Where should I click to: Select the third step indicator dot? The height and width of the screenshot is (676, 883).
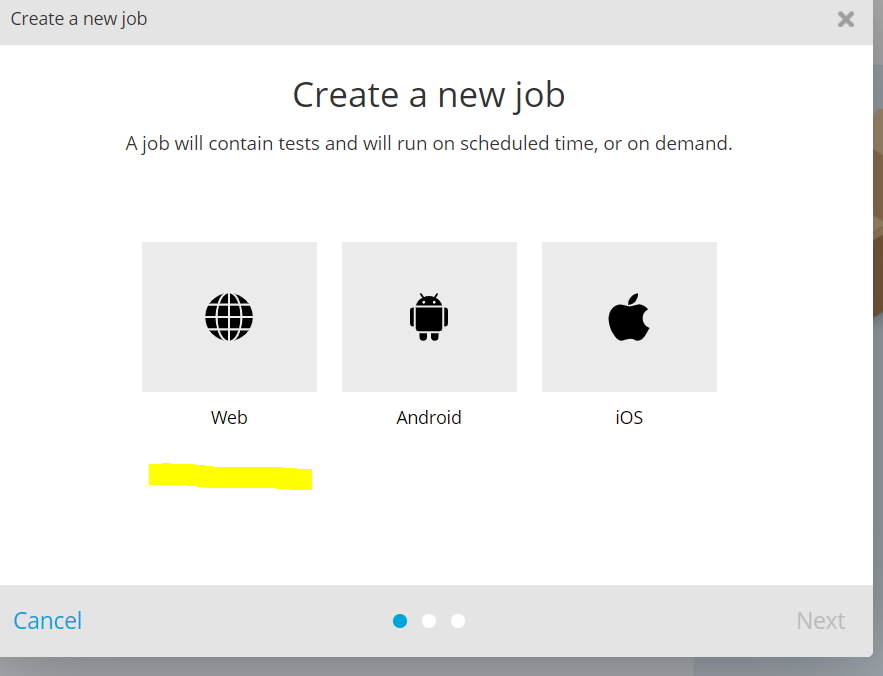(458, 621)
